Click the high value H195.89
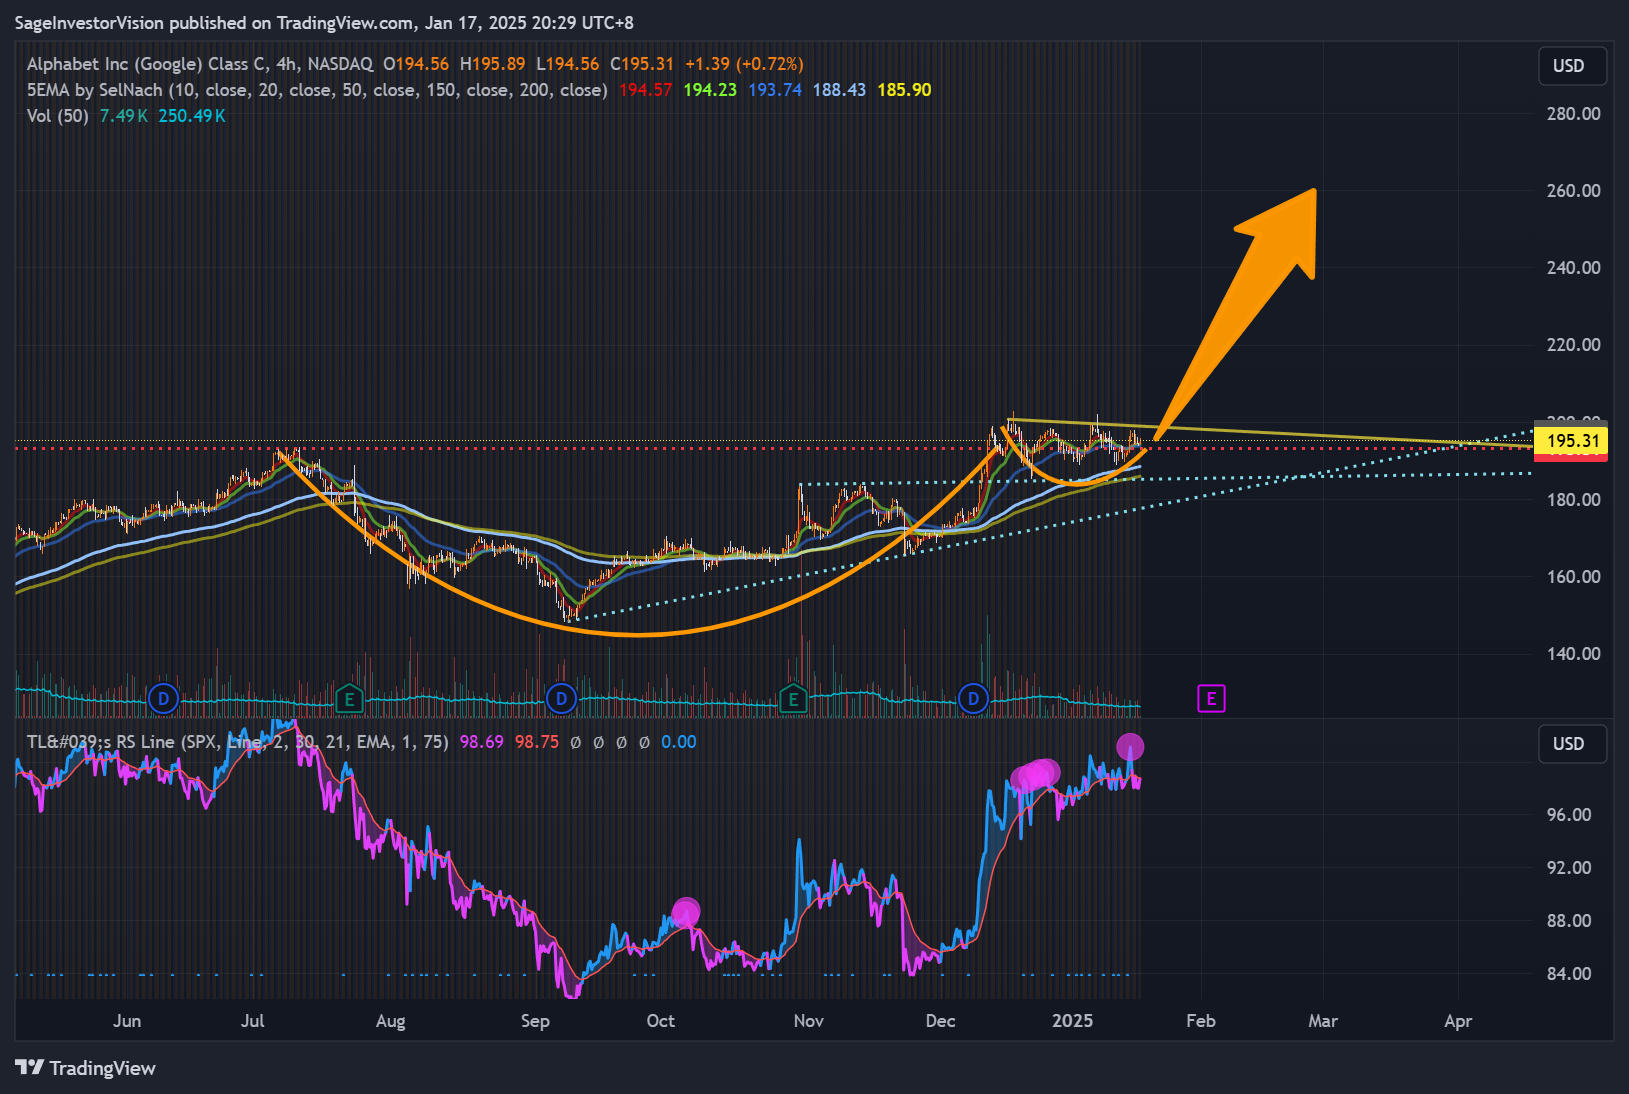Image resolution: width=1629 pixels, height=1094 pixels. (x=492, y=64)
